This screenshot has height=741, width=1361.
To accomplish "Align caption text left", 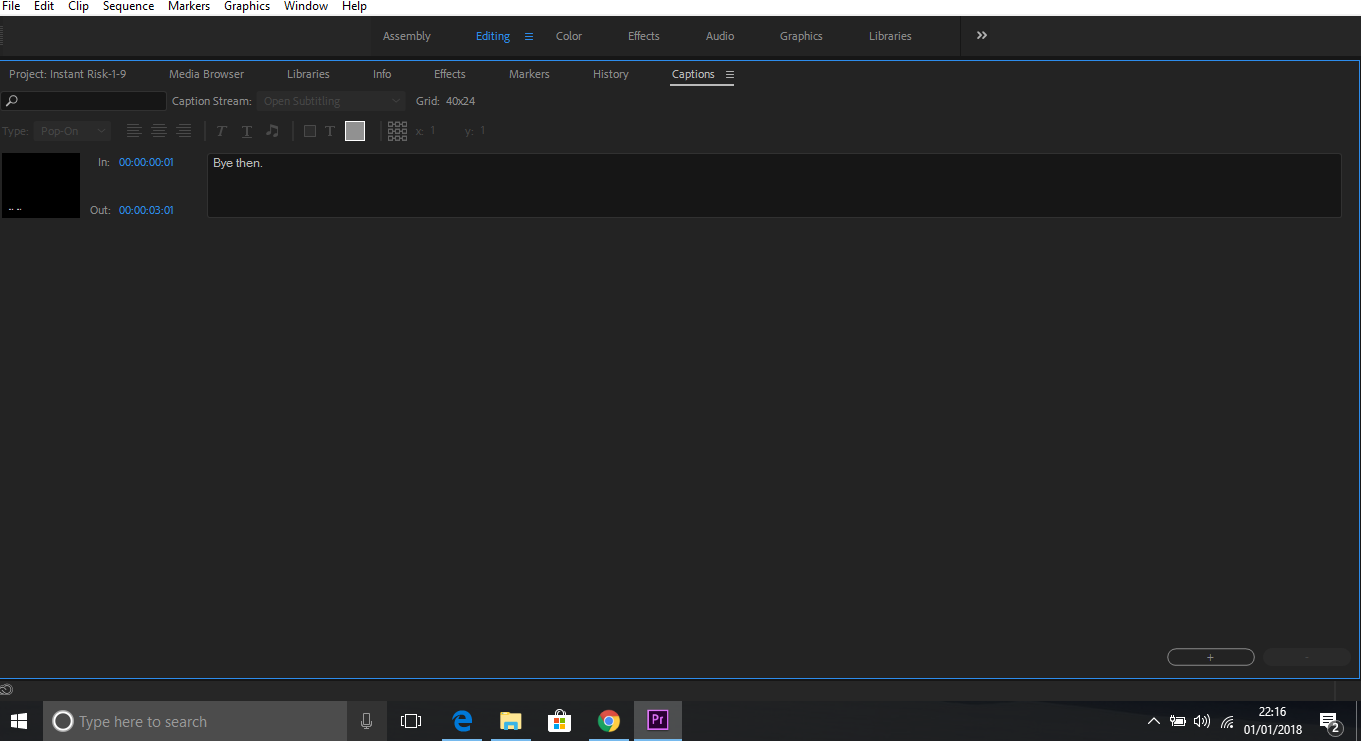I will click(x=134, y=131).
